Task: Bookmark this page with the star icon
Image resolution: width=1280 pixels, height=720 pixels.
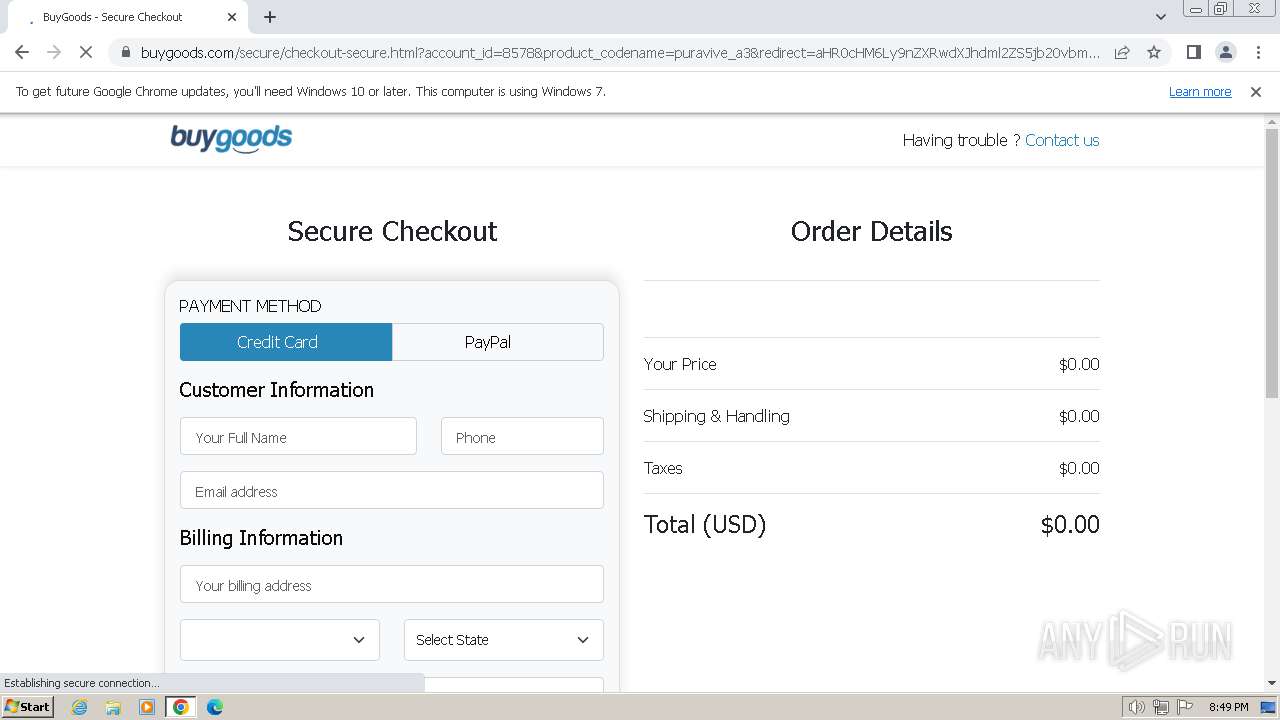Action: pyautogui.click(x=1154, y=52)
